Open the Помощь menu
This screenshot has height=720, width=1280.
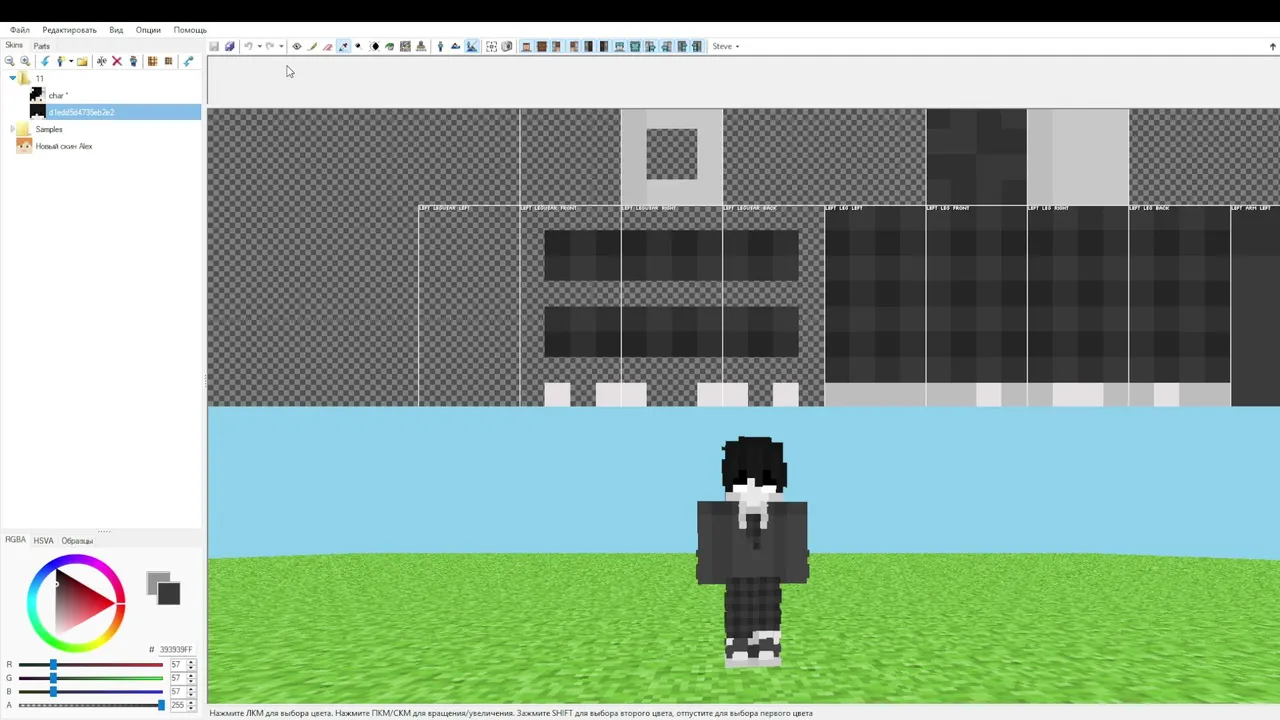(x=190, y=30)
